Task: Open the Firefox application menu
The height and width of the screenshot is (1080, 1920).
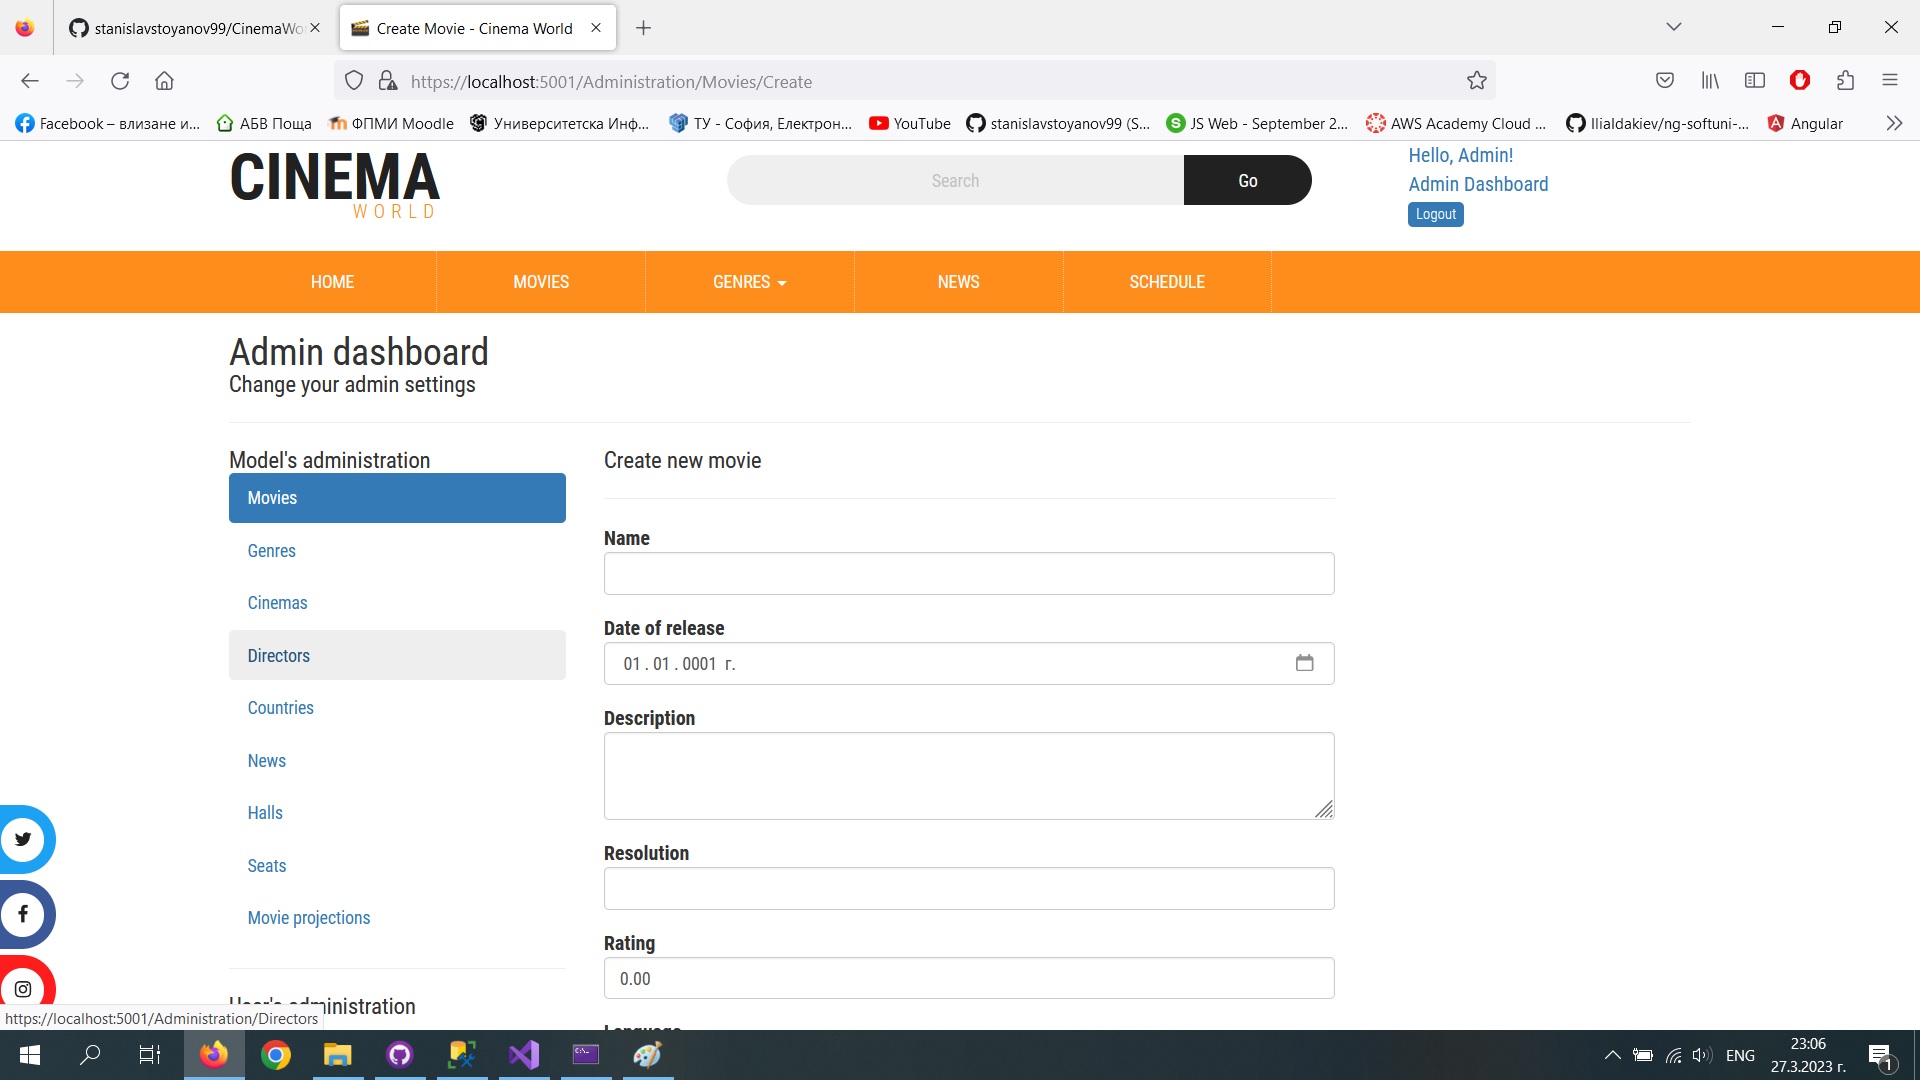Action: tap(1890, 81)
